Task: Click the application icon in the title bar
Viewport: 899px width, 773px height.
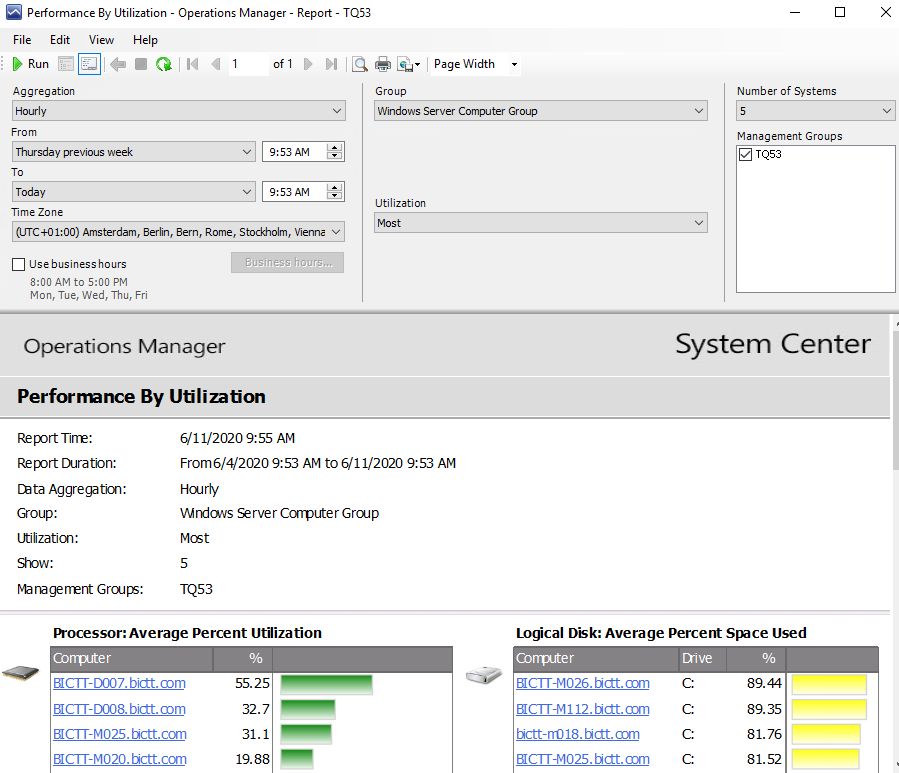Action: [14, 12]
